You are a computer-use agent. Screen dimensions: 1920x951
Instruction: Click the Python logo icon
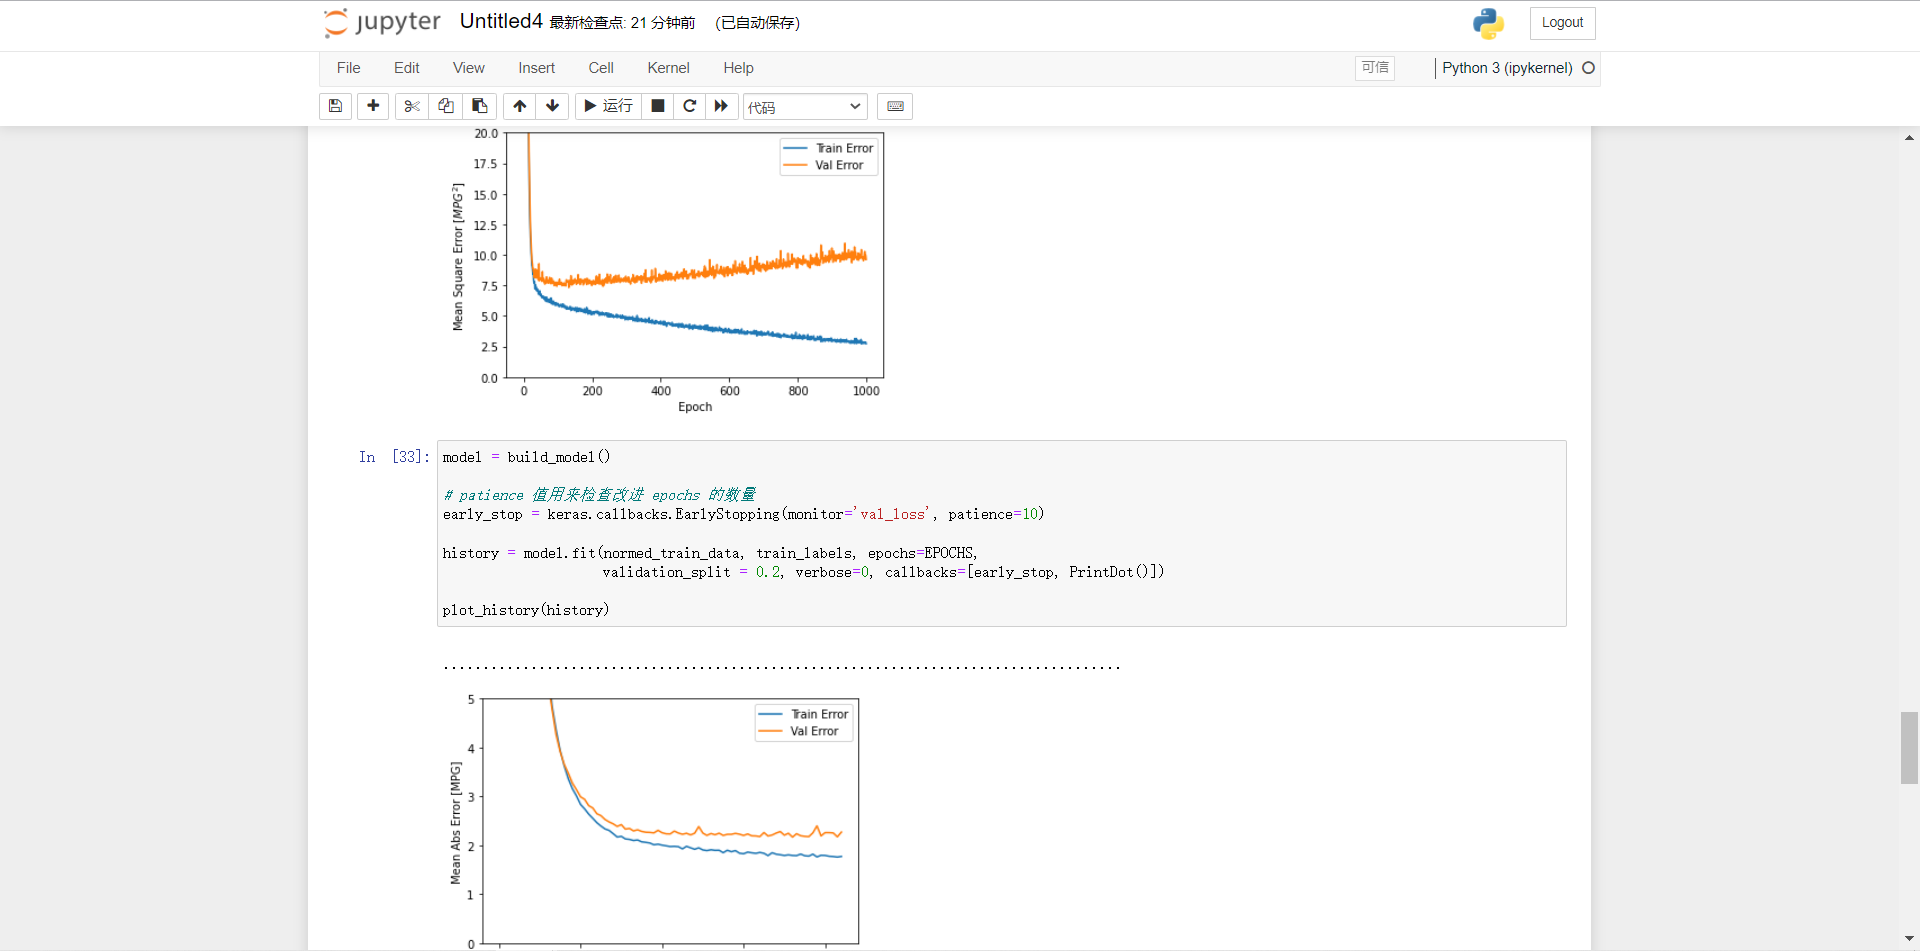[1488, 23]
